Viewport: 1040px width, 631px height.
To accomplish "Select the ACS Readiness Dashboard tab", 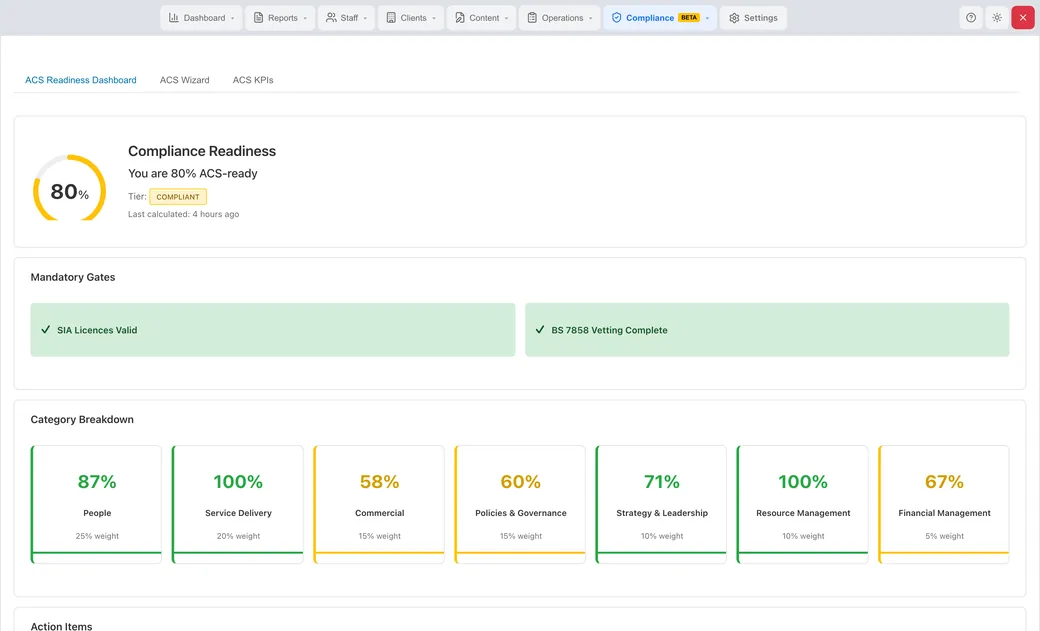I will click(81, 80).
